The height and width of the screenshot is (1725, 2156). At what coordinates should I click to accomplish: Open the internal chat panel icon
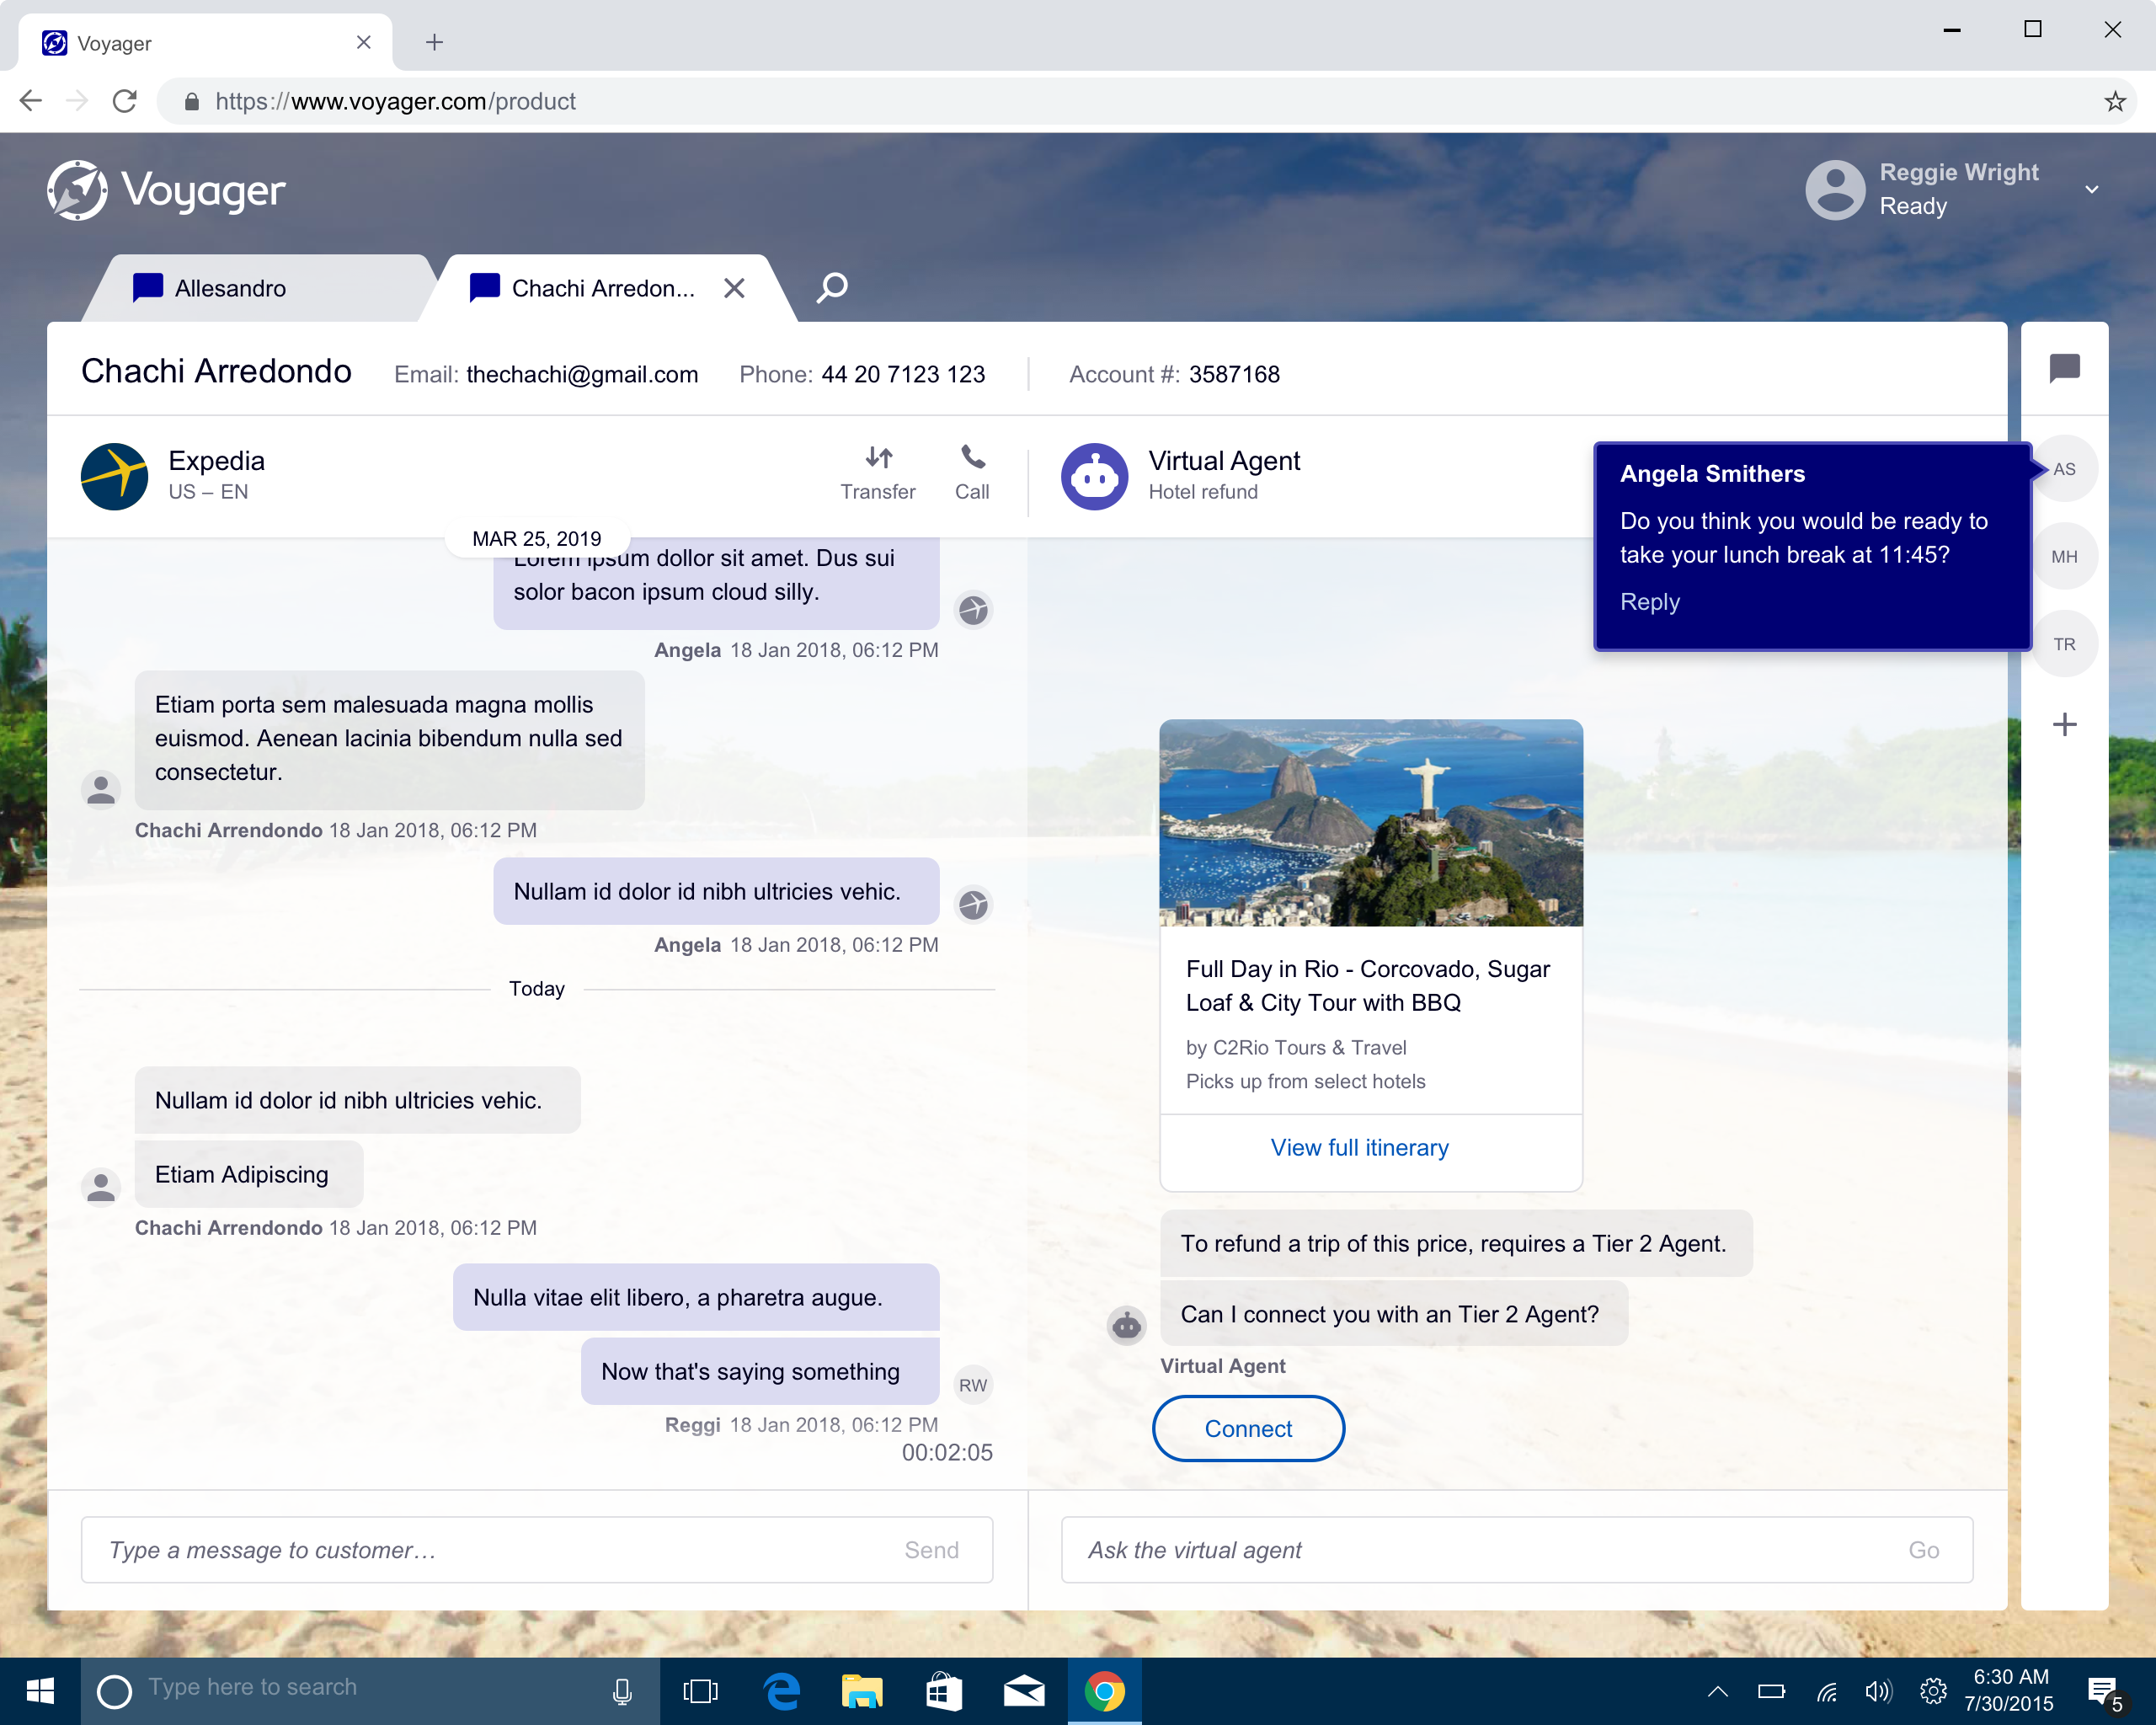point(2064,368)
